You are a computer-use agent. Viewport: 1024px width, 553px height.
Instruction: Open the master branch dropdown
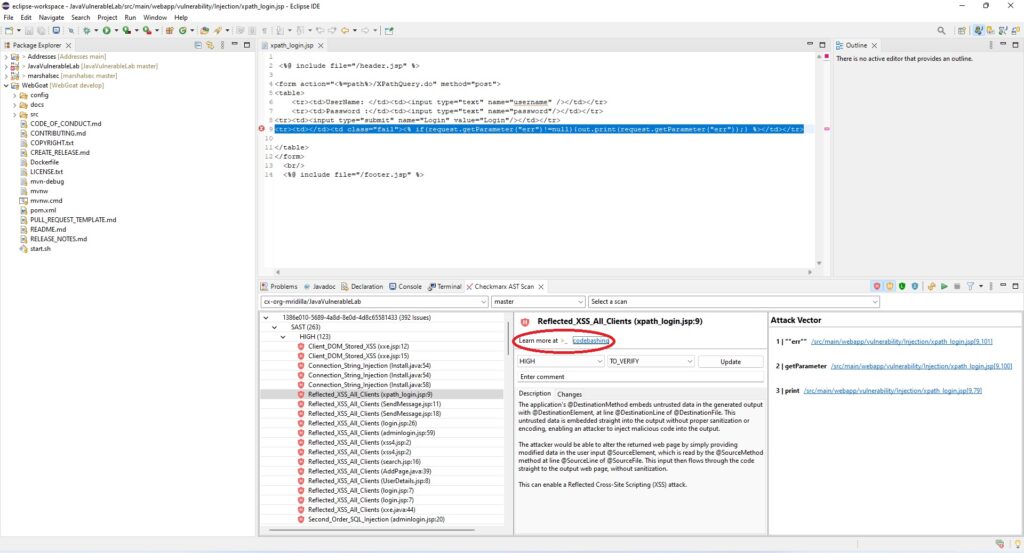pyautogui.click(x=537, y=301)
